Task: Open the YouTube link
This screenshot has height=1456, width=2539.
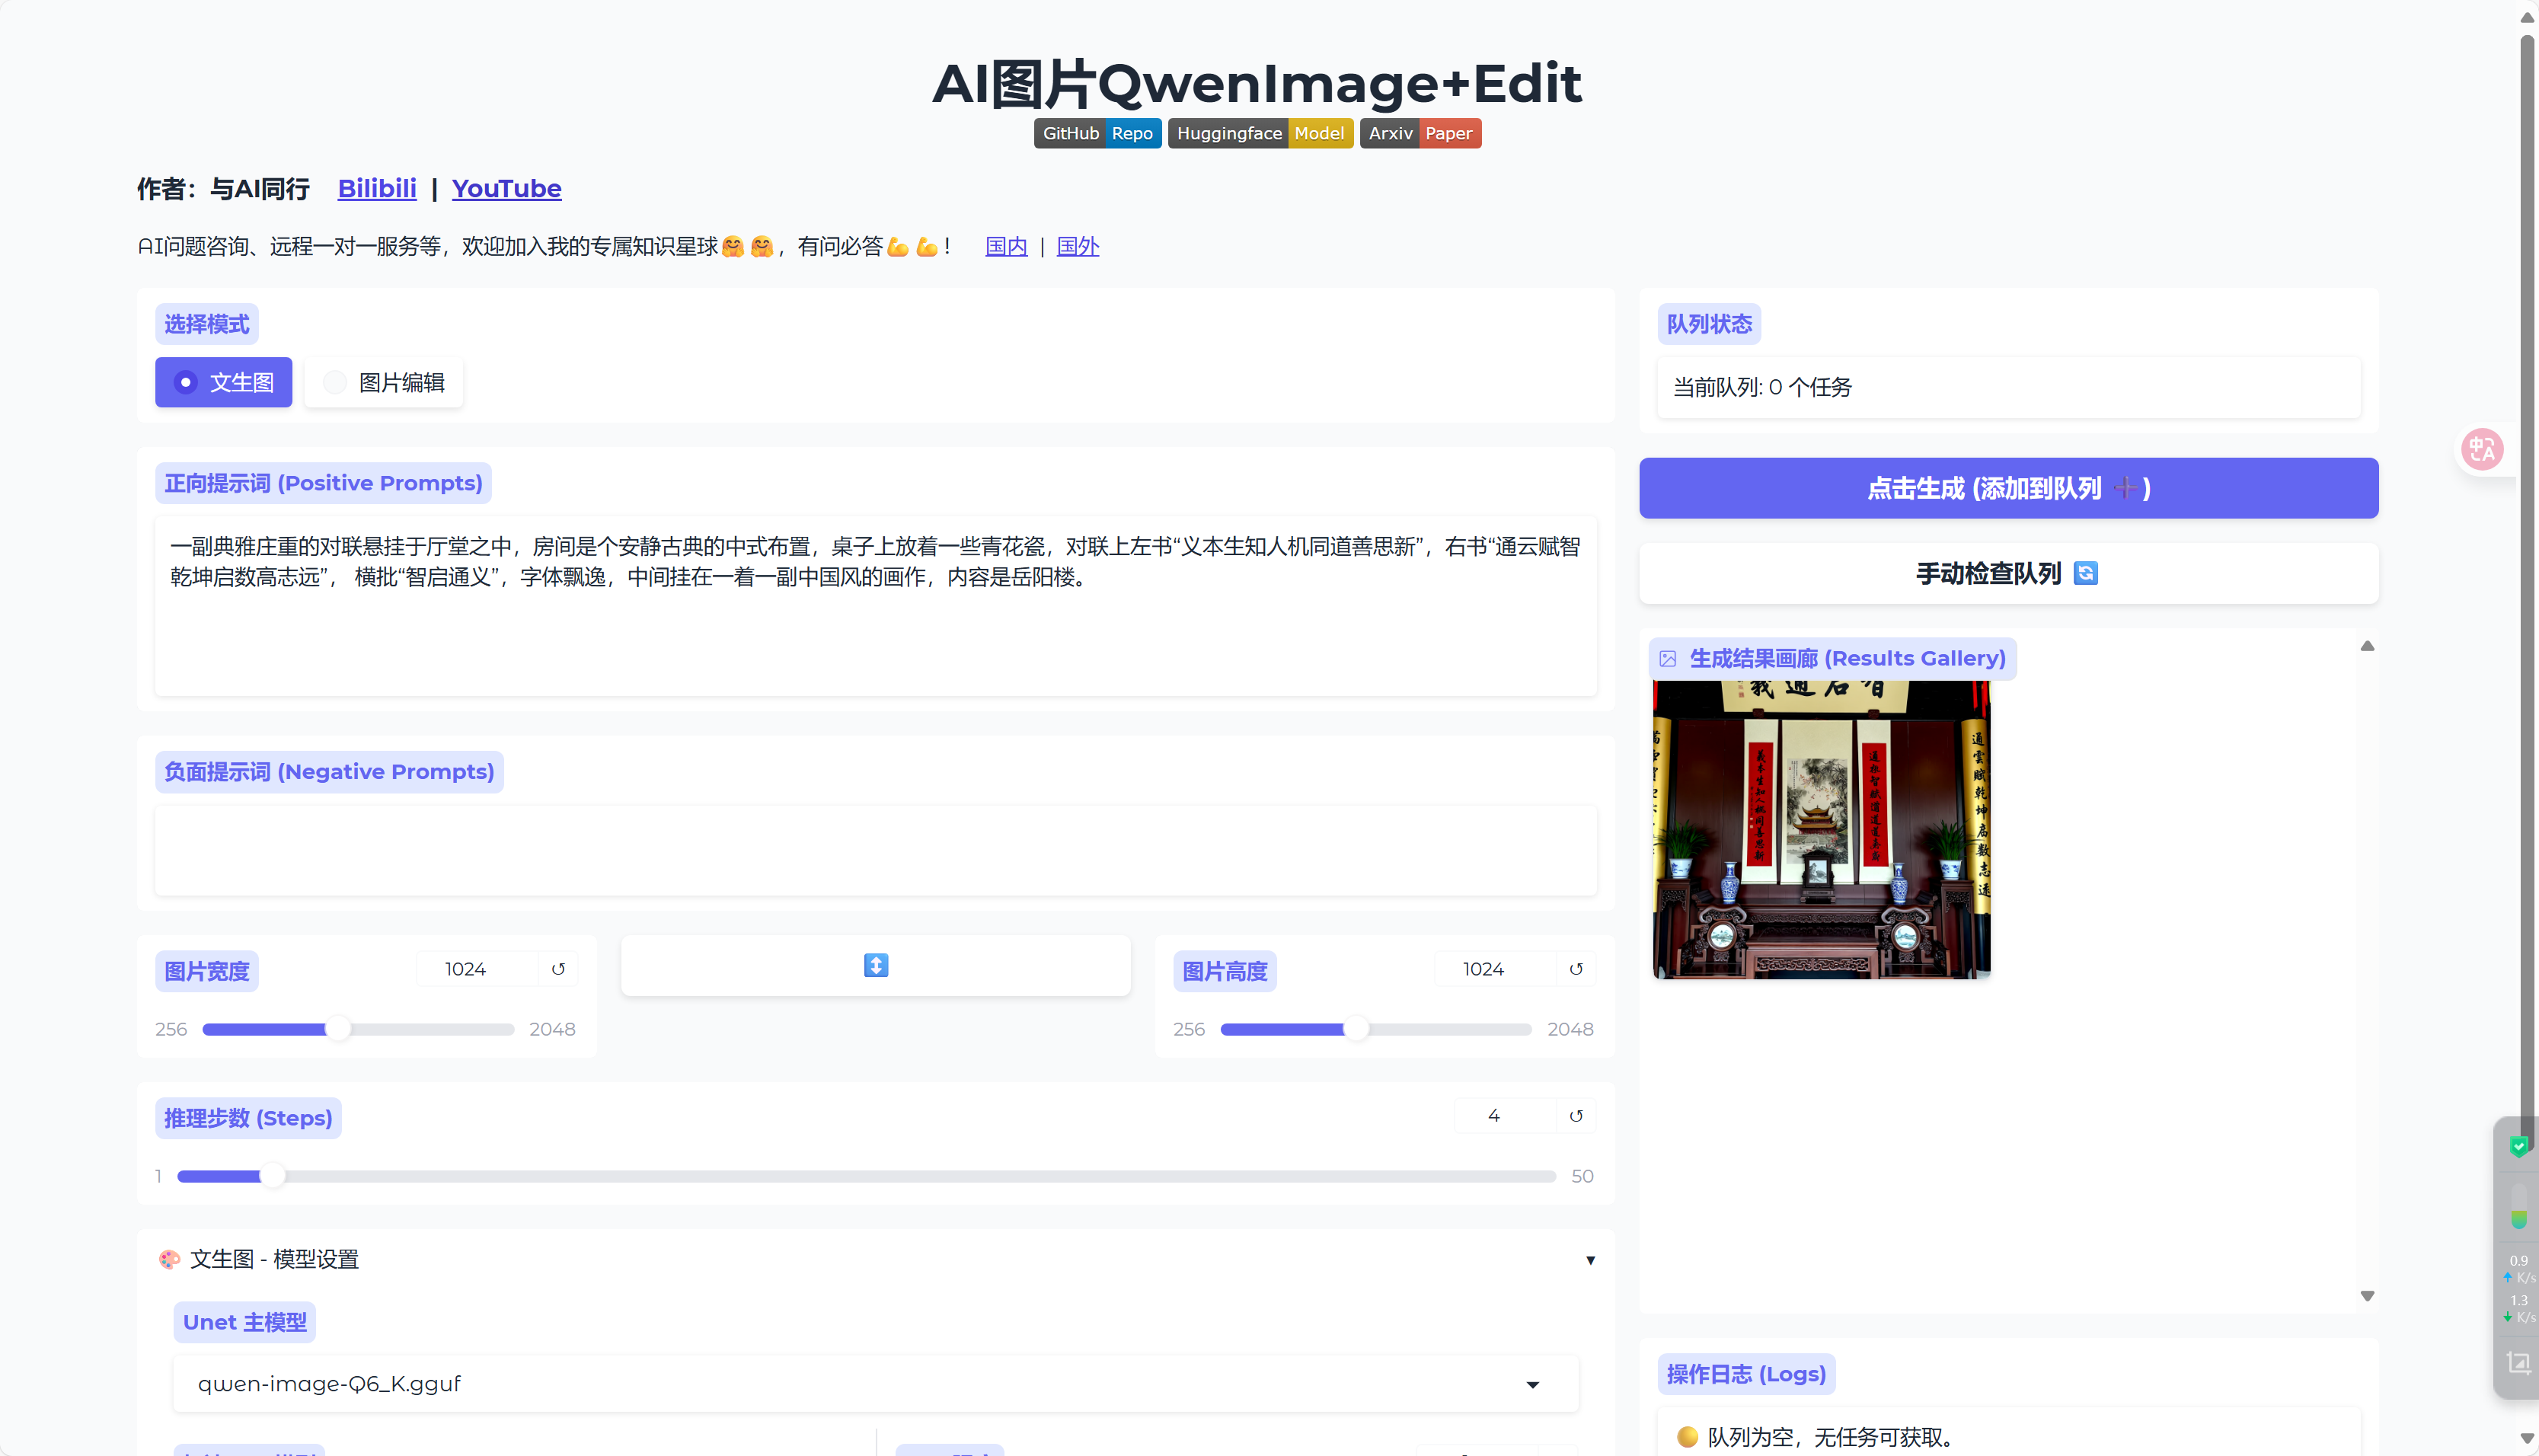Action: [506, 188]
